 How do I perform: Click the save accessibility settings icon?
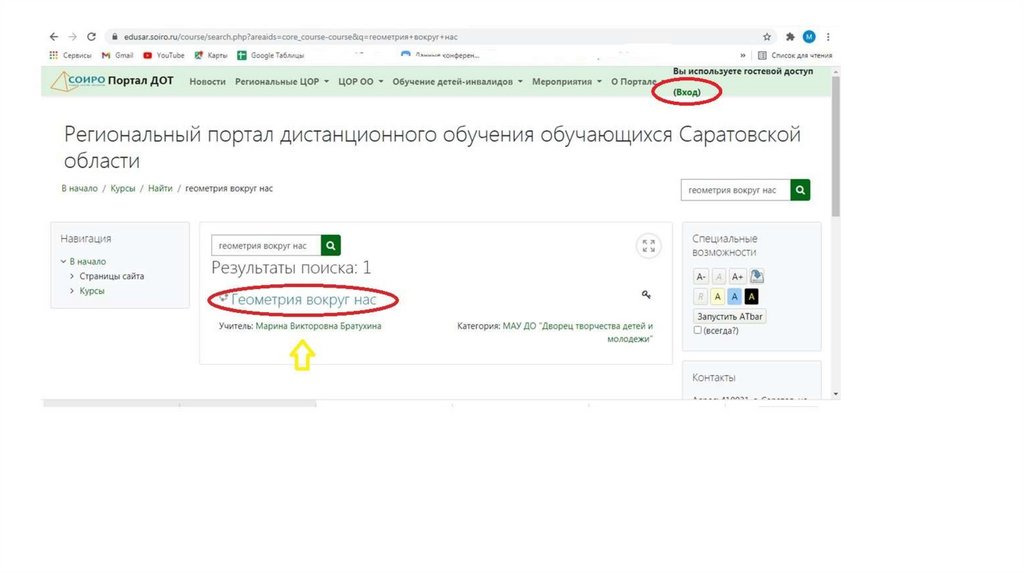click(x=756, y=277)
